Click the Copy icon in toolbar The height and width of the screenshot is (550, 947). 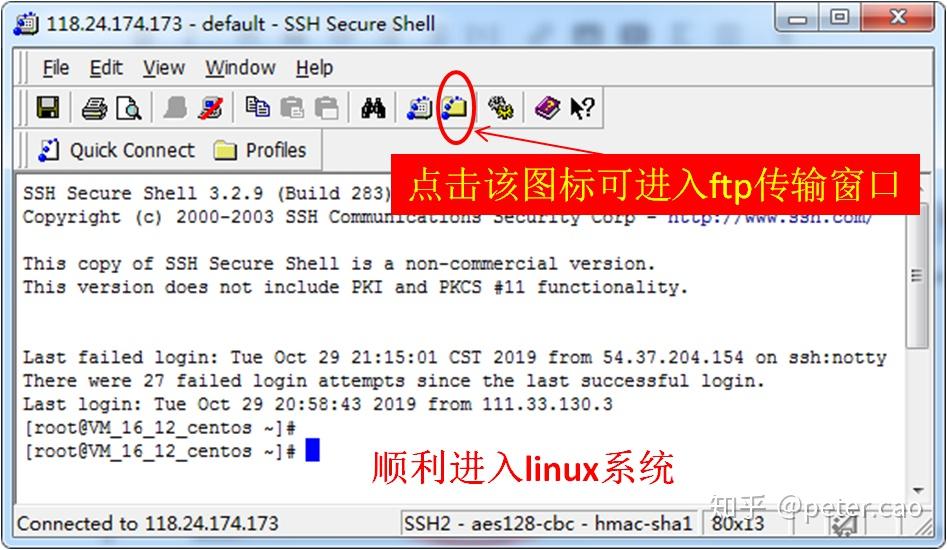click(x=257, y=107)
